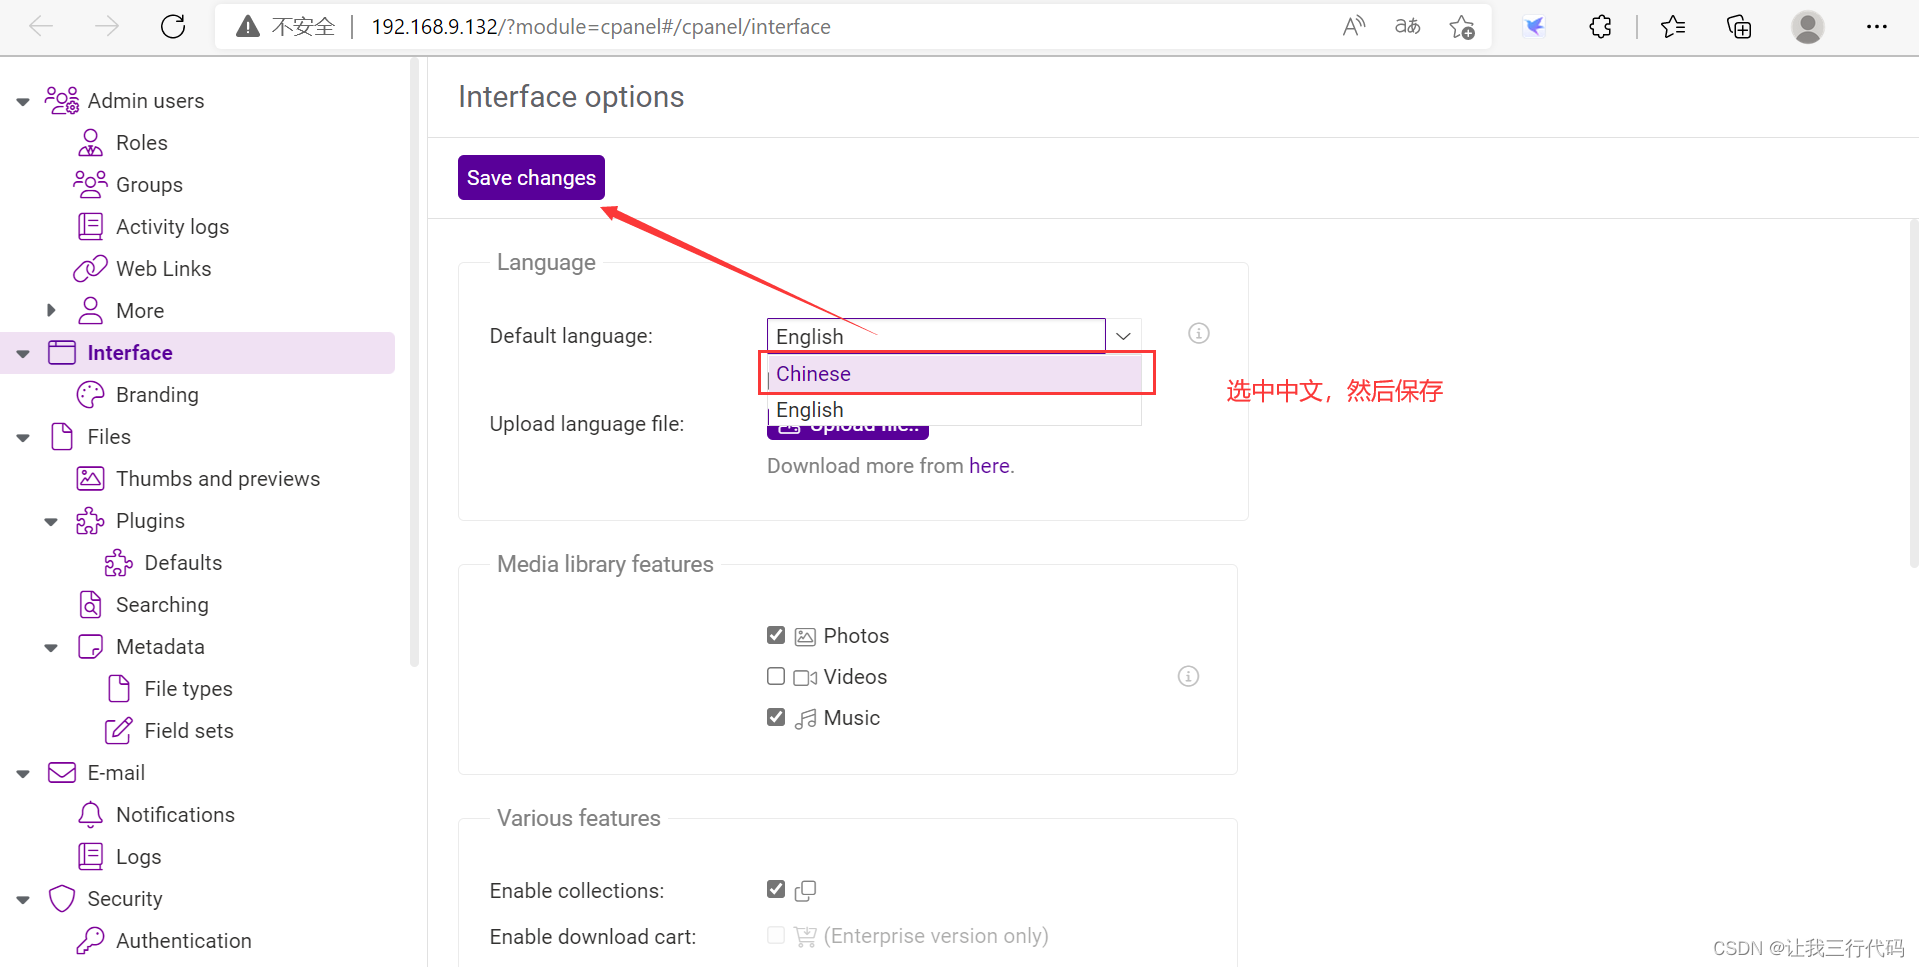Click the read aloud icon in address bar
Viewport: 1919px width, 967px height.
1354,27
